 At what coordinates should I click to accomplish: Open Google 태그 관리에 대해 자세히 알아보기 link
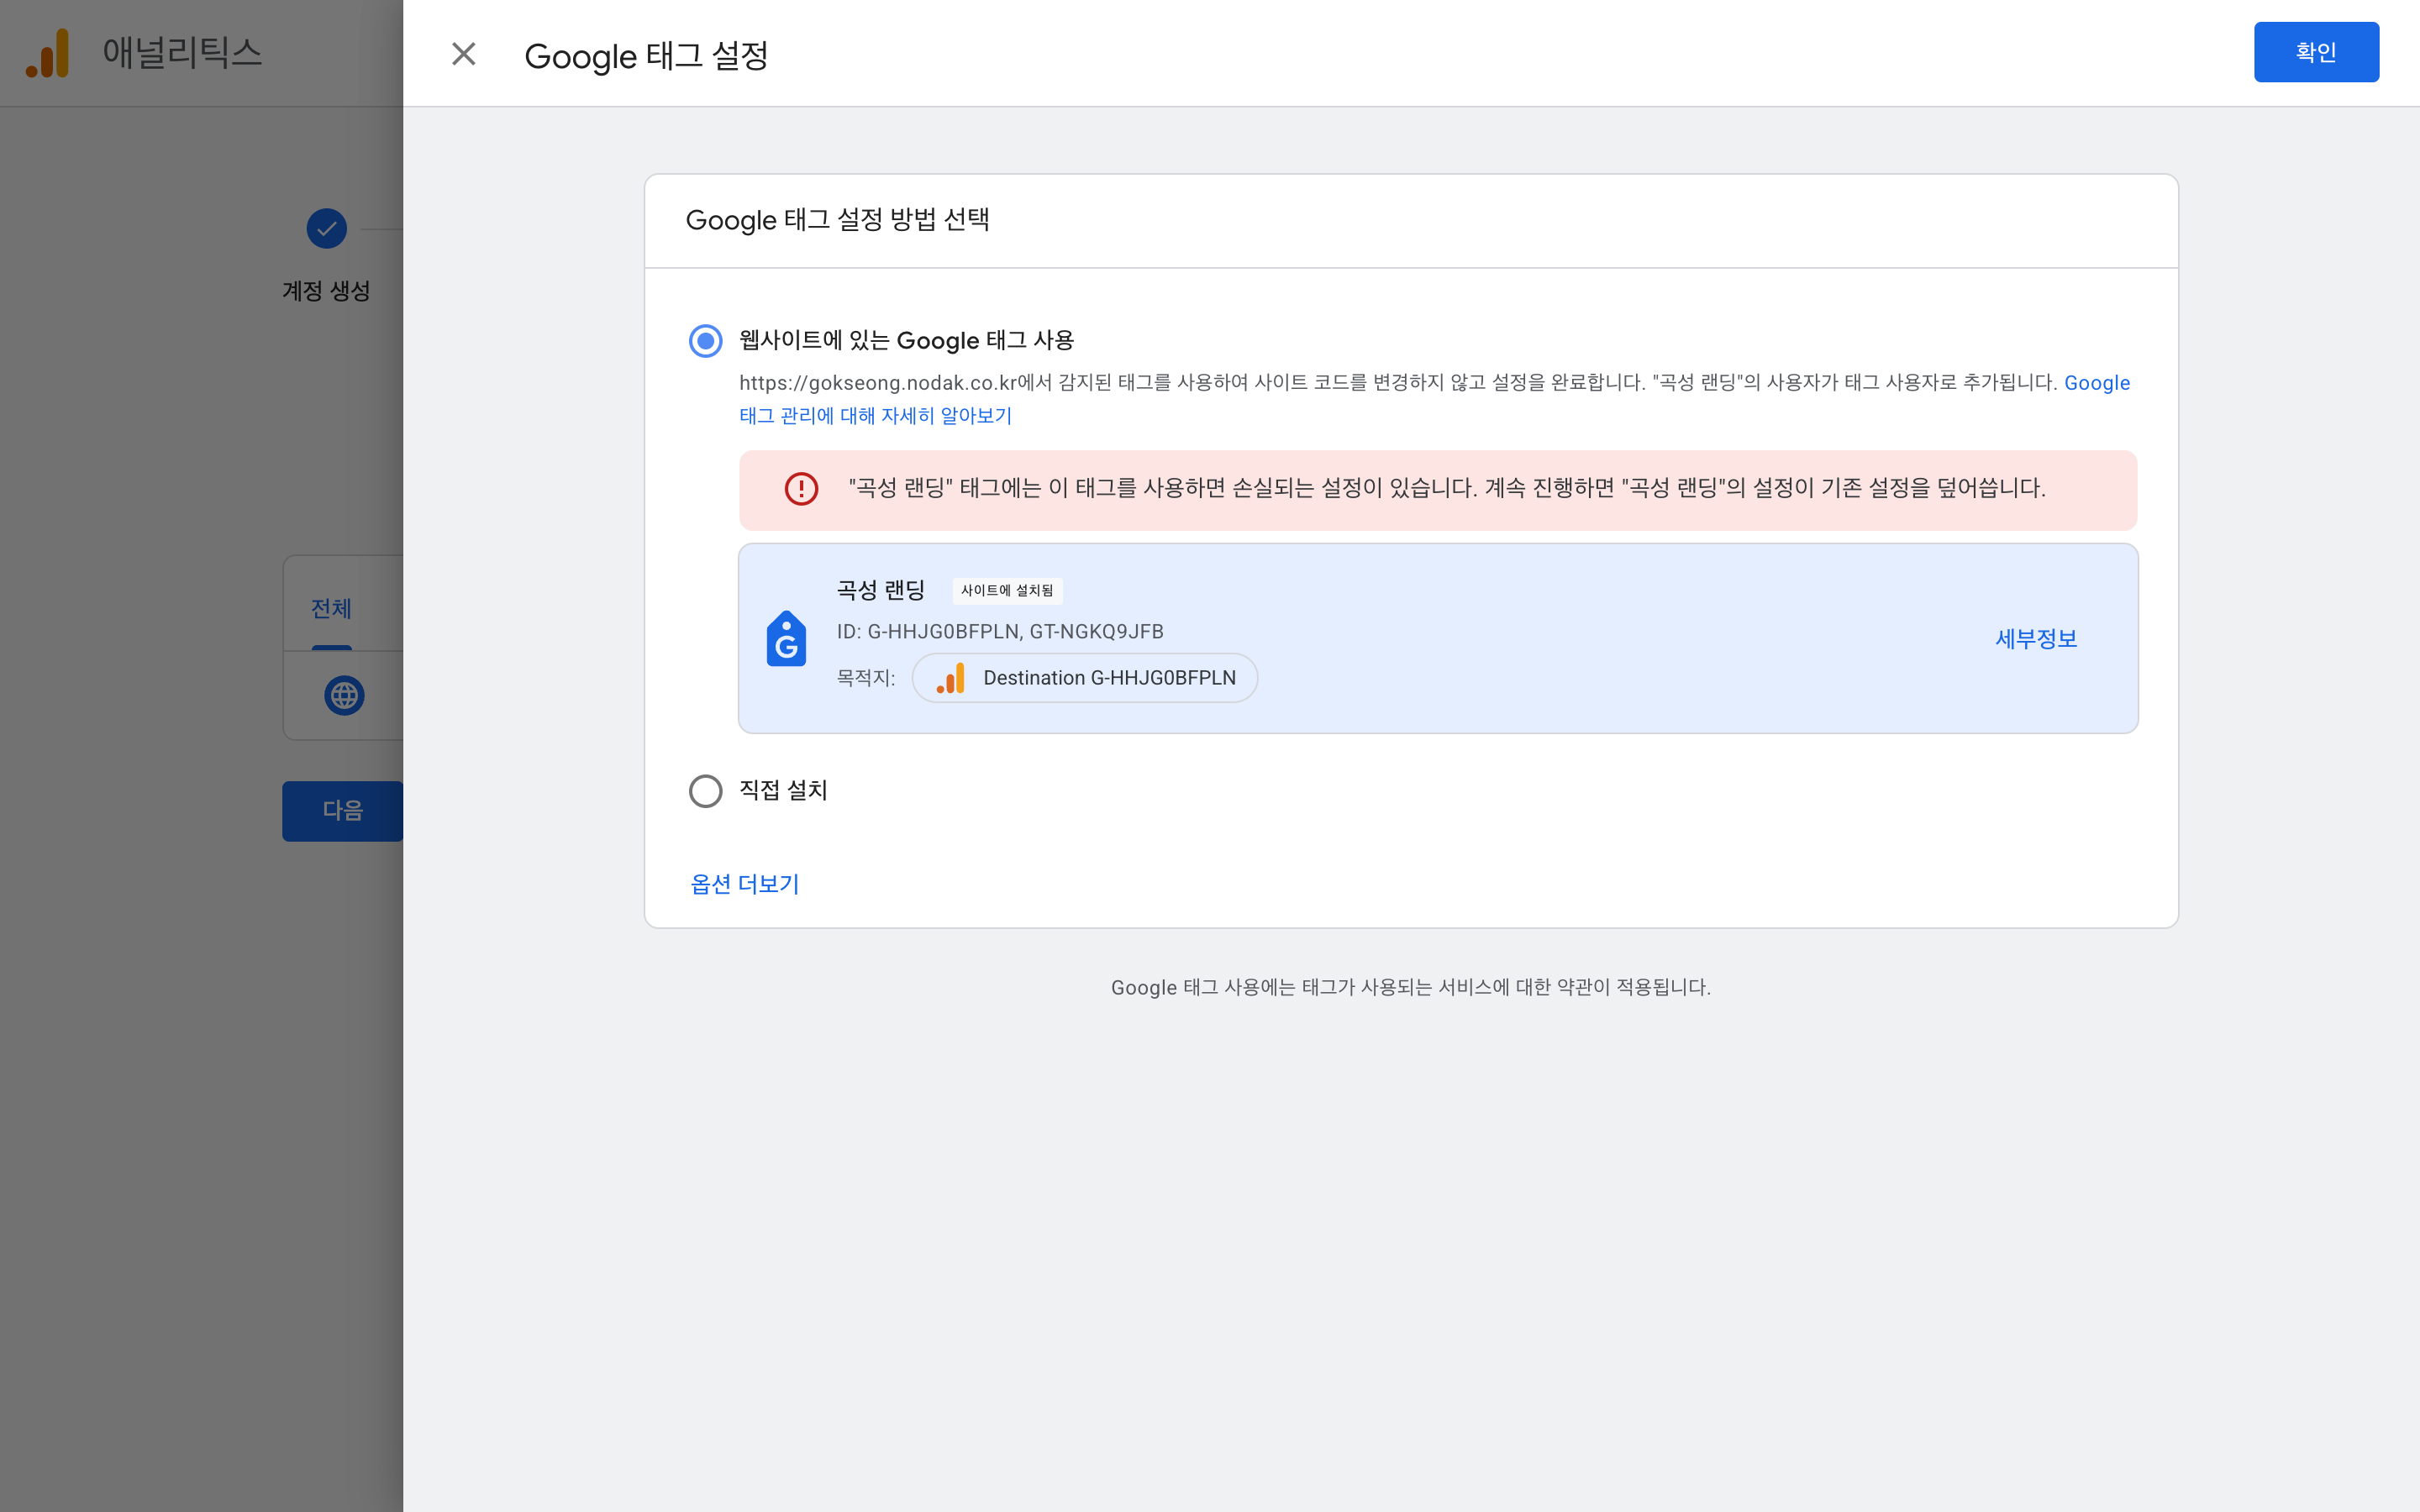point(875,415)
